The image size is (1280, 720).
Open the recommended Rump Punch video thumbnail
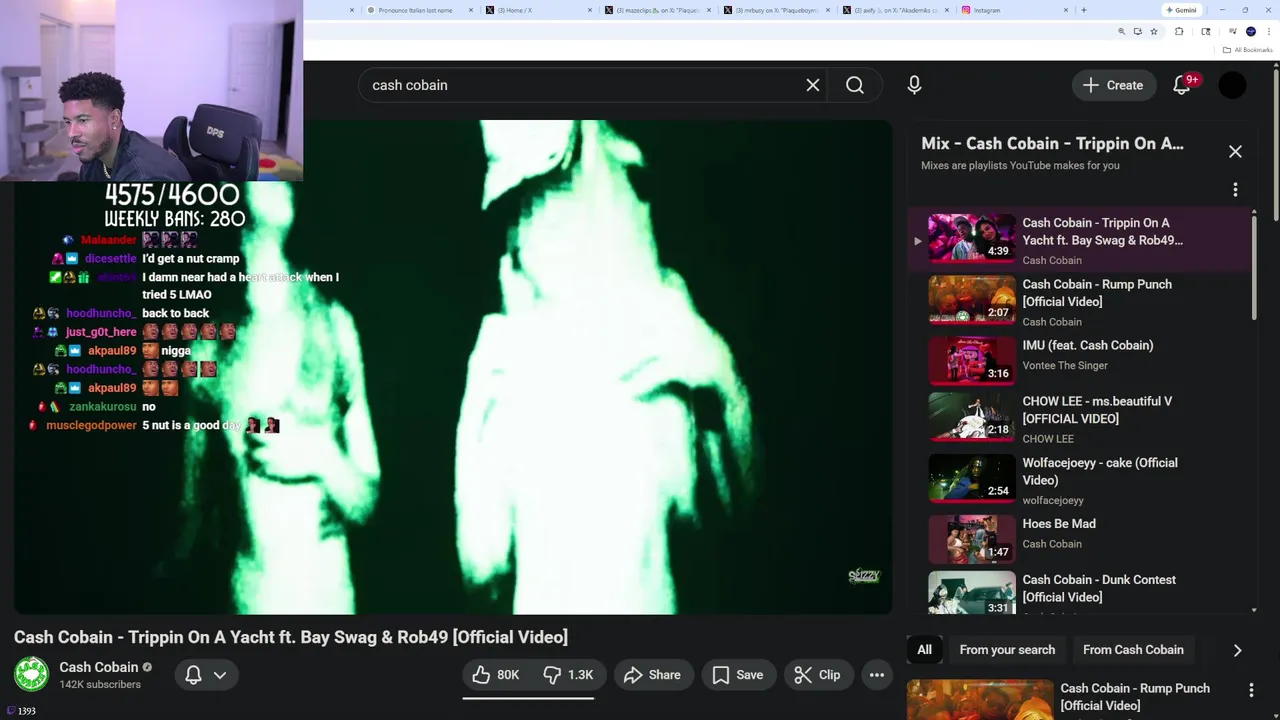point(980,700)
